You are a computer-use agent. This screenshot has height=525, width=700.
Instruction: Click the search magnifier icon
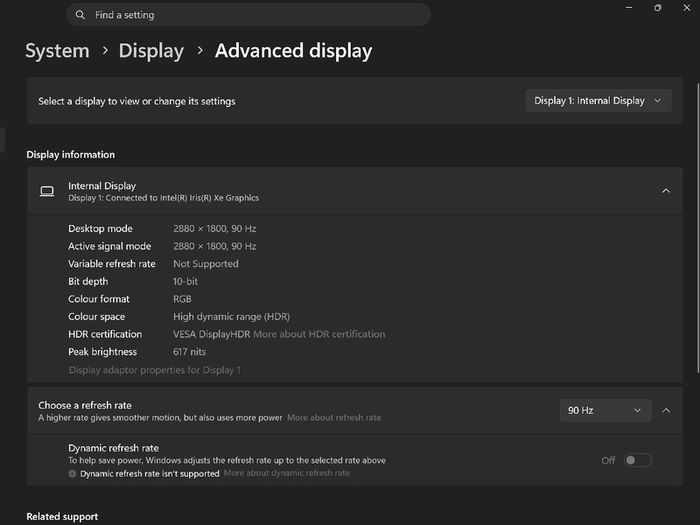coord(80,15)
